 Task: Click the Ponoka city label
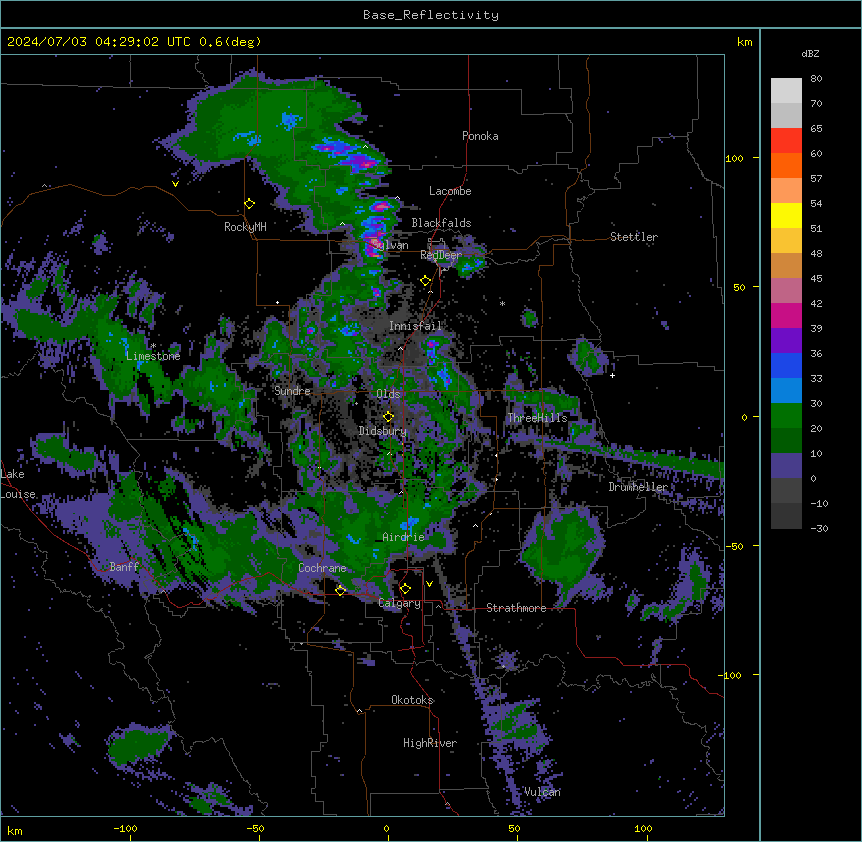coord(480,136)
